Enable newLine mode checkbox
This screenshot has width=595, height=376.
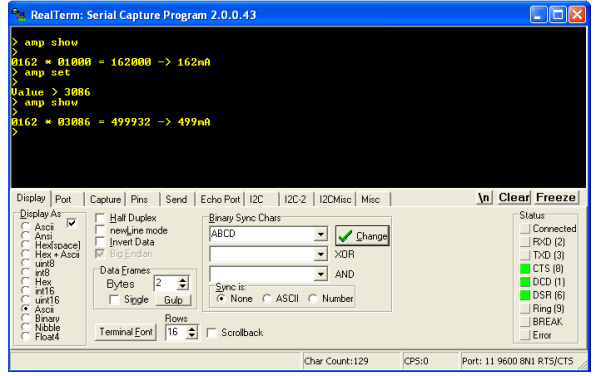[x=100, y=230]
